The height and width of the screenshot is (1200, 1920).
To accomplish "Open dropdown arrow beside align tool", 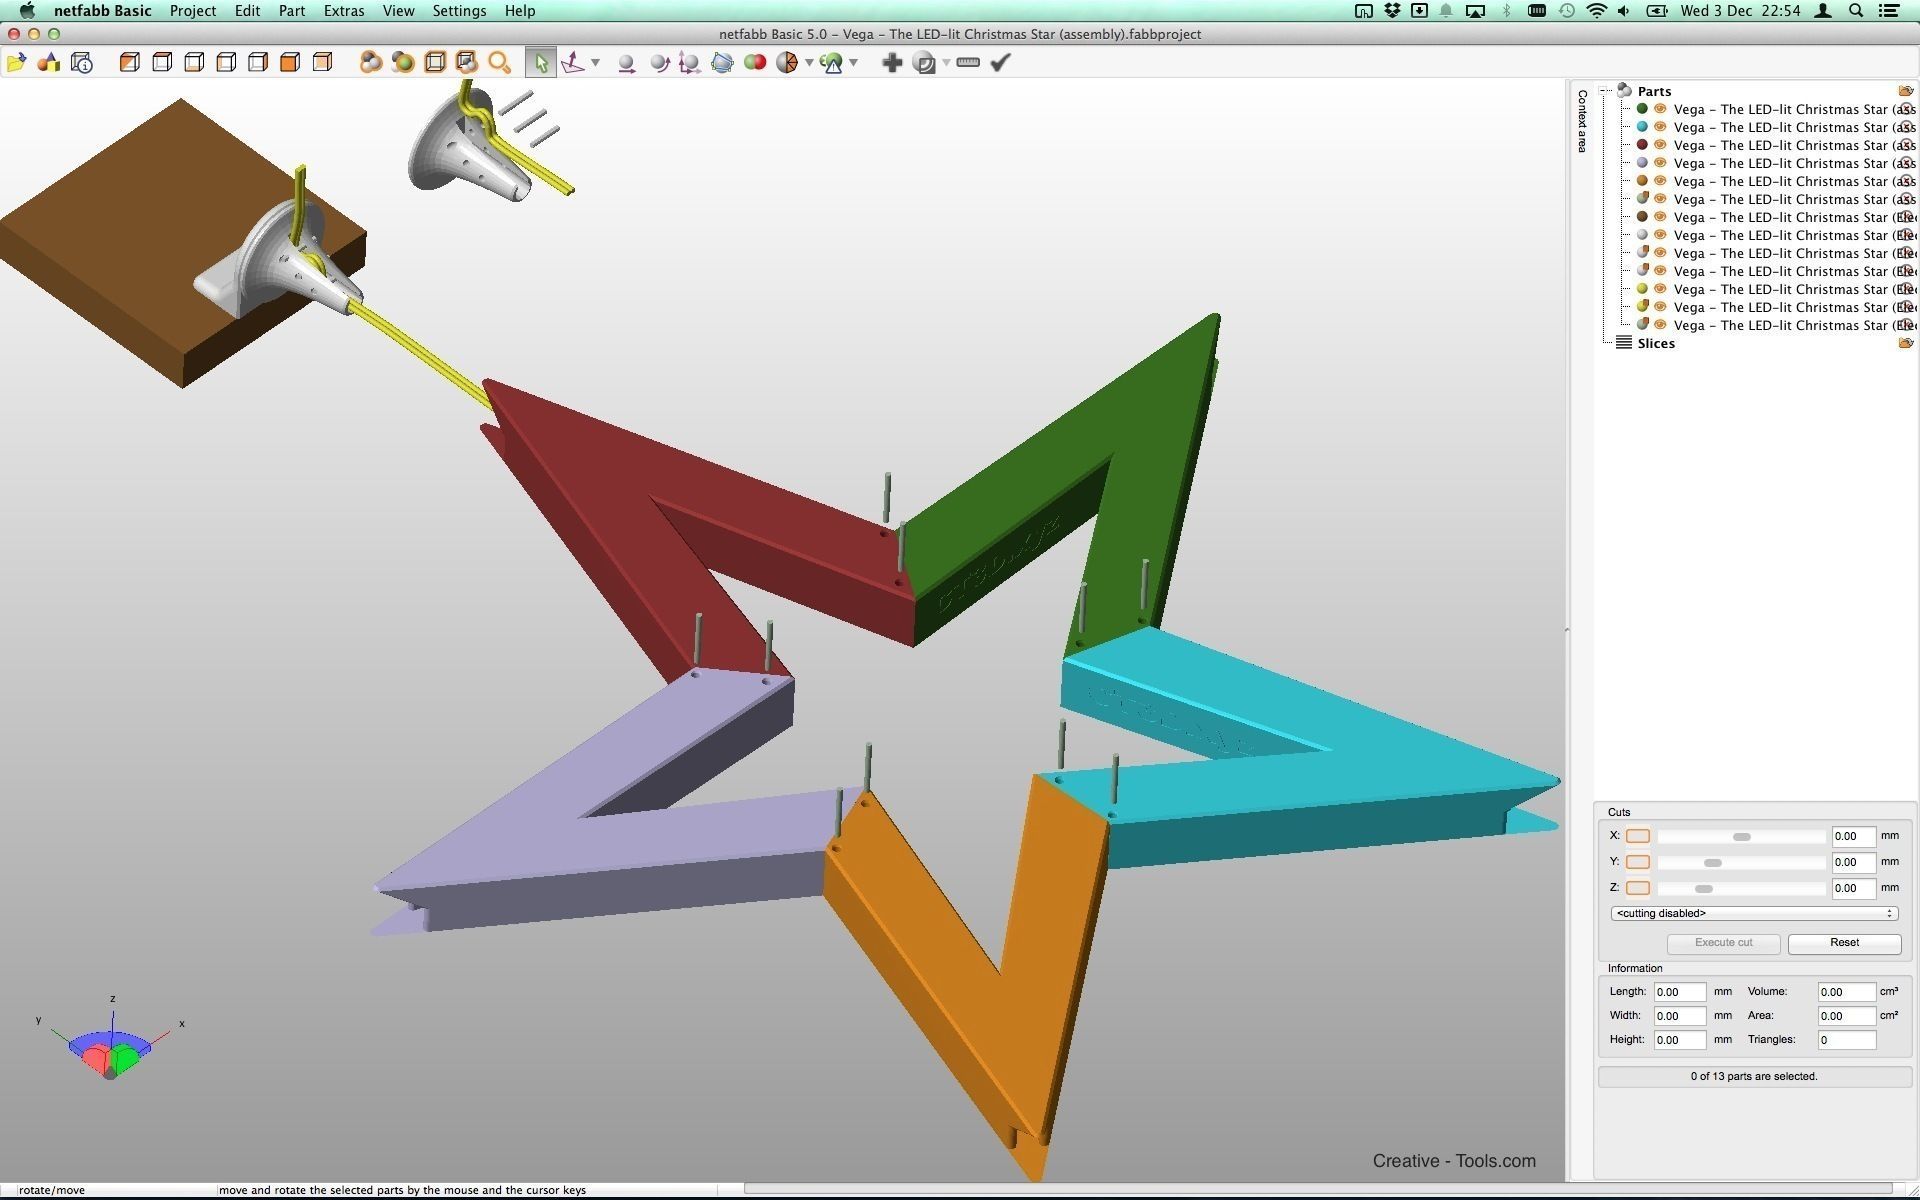I will pos(595,63).
